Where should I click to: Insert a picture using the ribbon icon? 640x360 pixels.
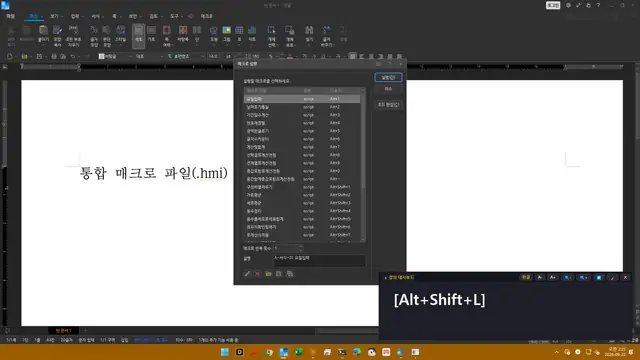point(227,30)
